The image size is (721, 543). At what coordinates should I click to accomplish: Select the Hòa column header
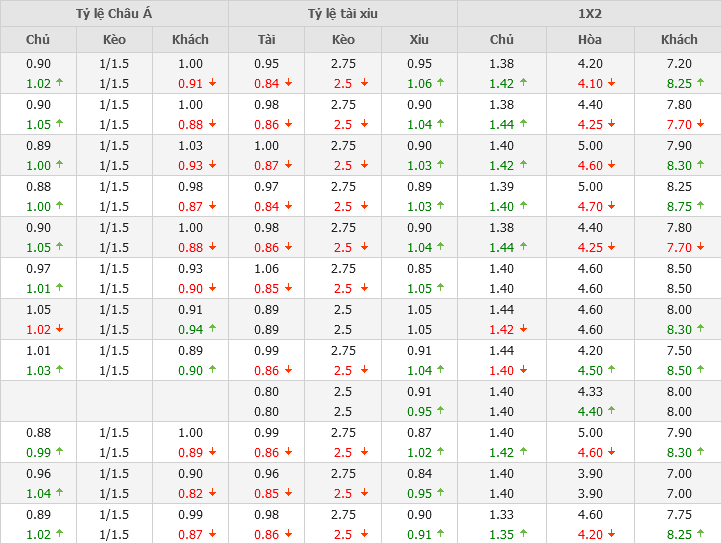click(590, 40)
